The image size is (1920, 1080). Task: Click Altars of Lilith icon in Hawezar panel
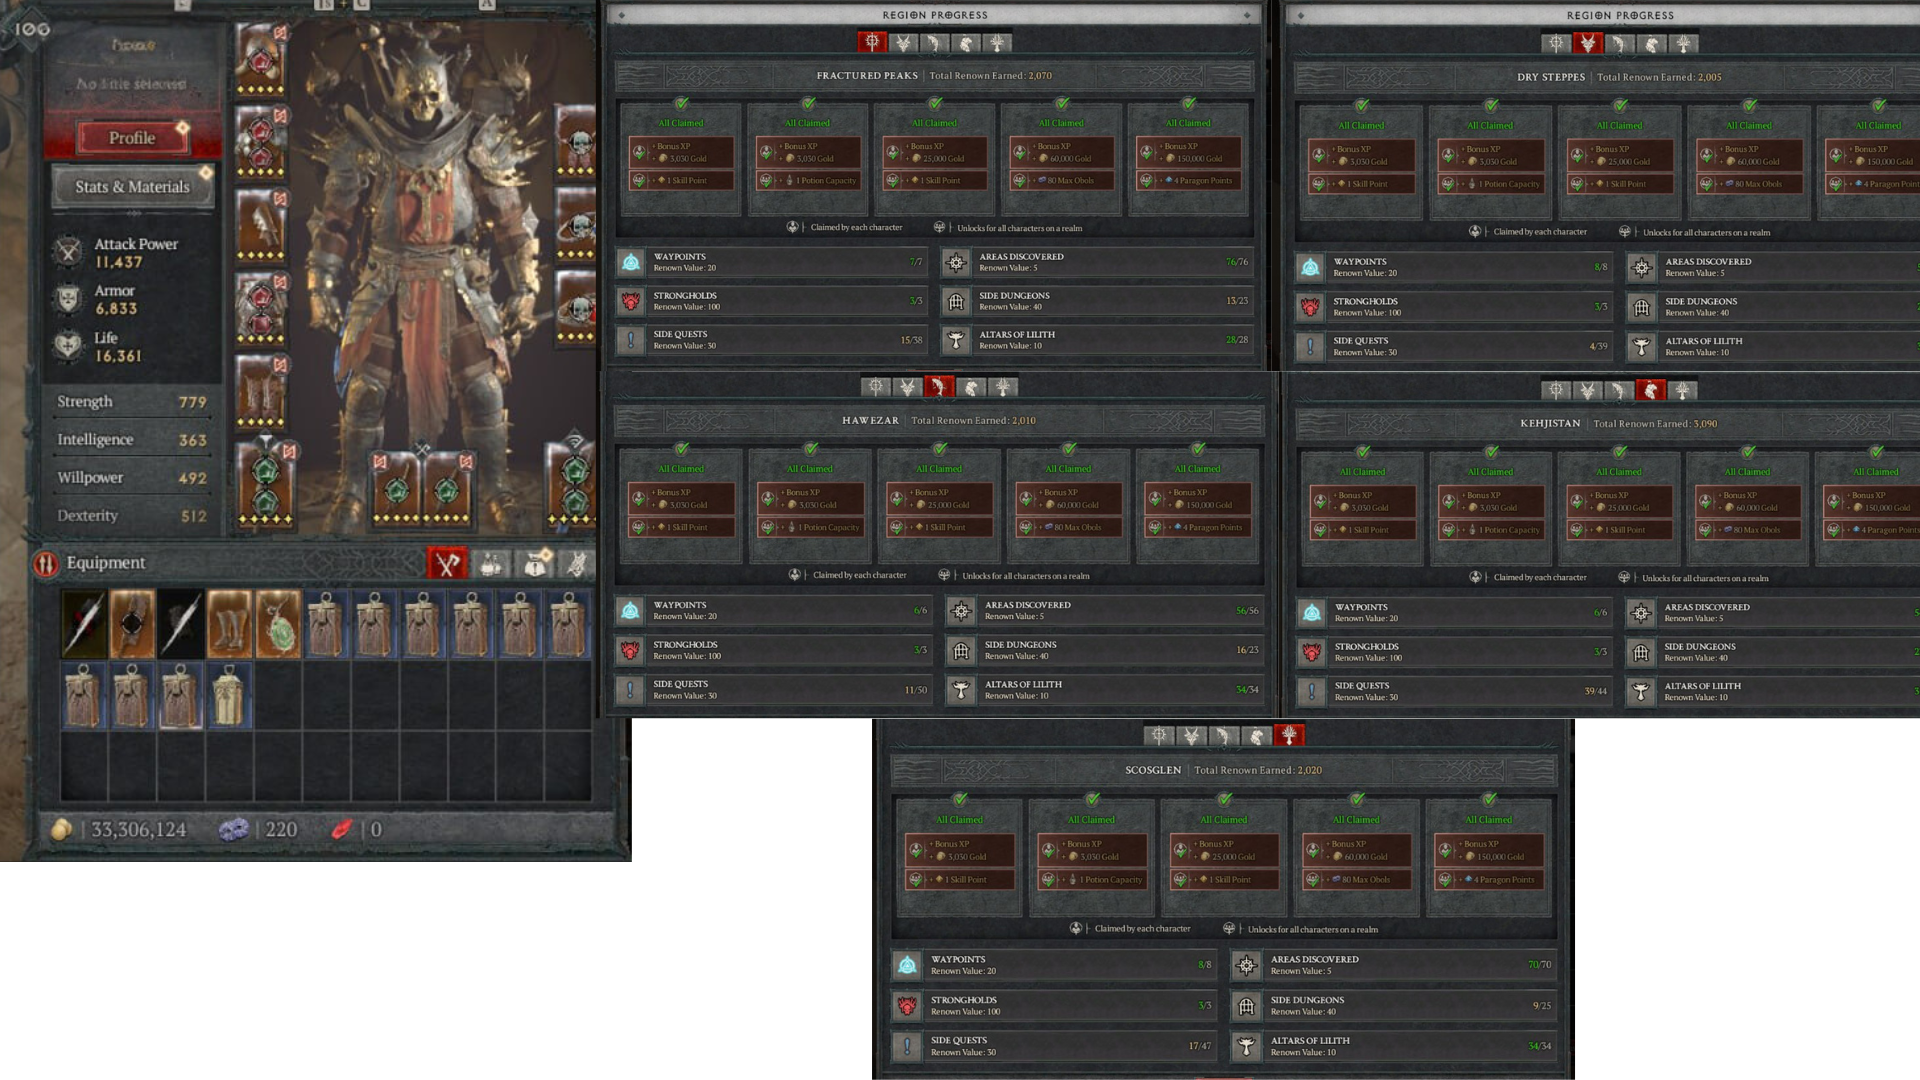(x=961, y=690)
